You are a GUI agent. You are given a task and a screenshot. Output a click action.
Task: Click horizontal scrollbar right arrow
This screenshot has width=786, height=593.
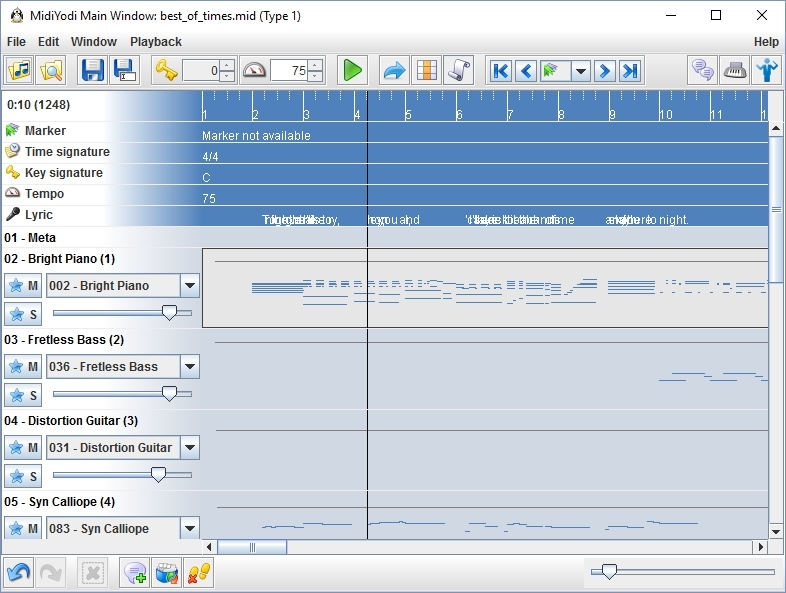pyautogui.click(x=761, y=547)
